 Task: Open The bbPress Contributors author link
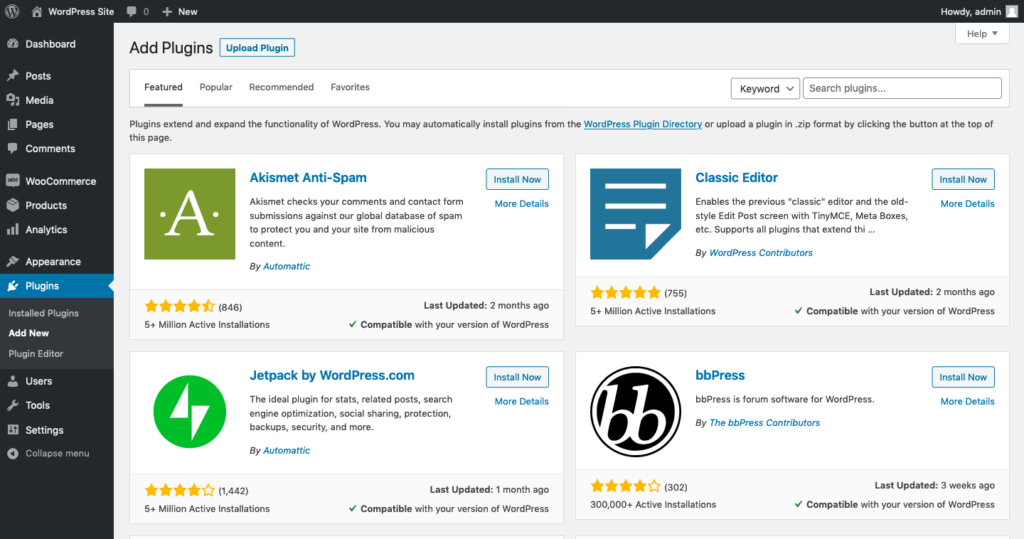[x=765, y=423]
